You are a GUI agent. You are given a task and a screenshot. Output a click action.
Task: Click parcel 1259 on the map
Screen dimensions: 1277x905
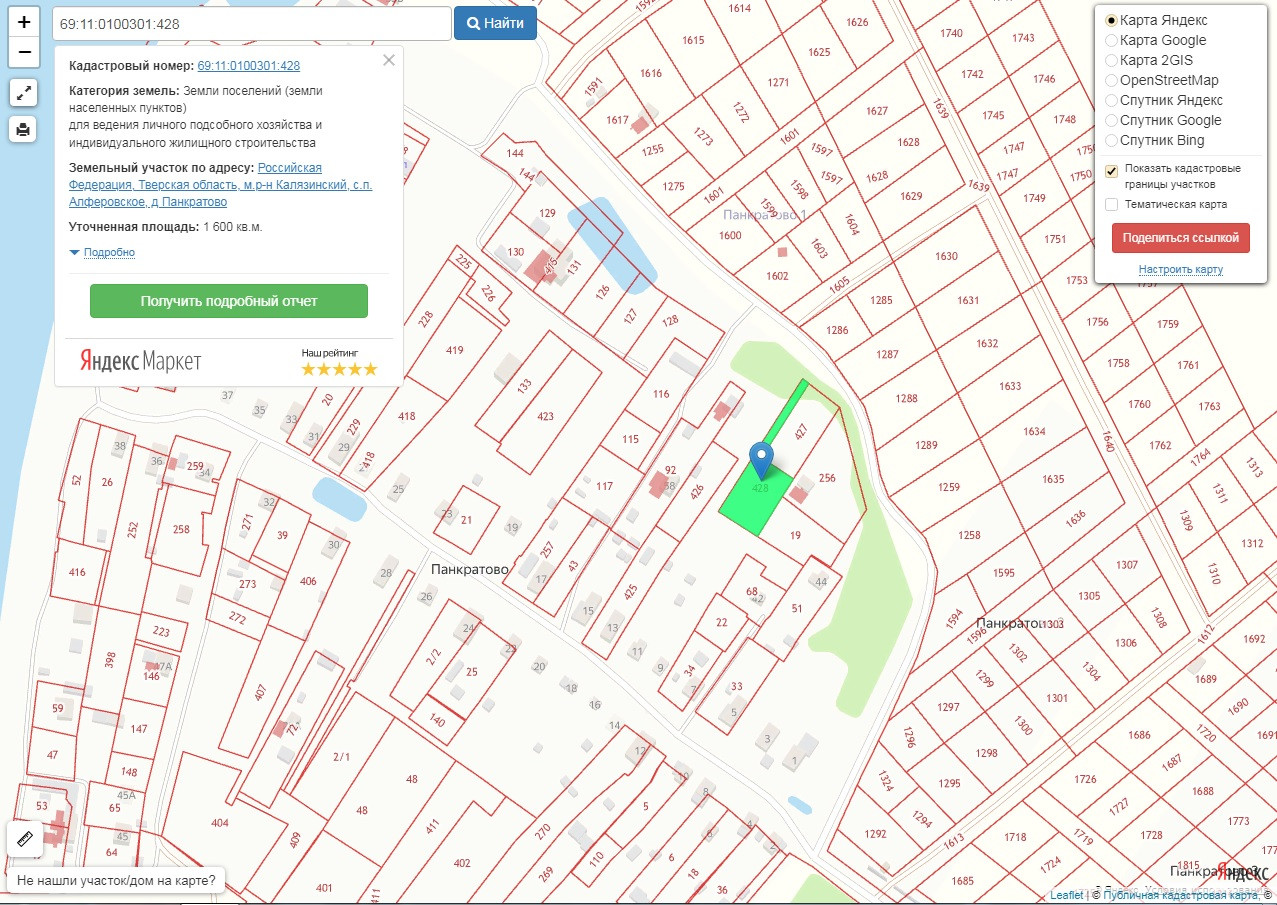(949, 487)
